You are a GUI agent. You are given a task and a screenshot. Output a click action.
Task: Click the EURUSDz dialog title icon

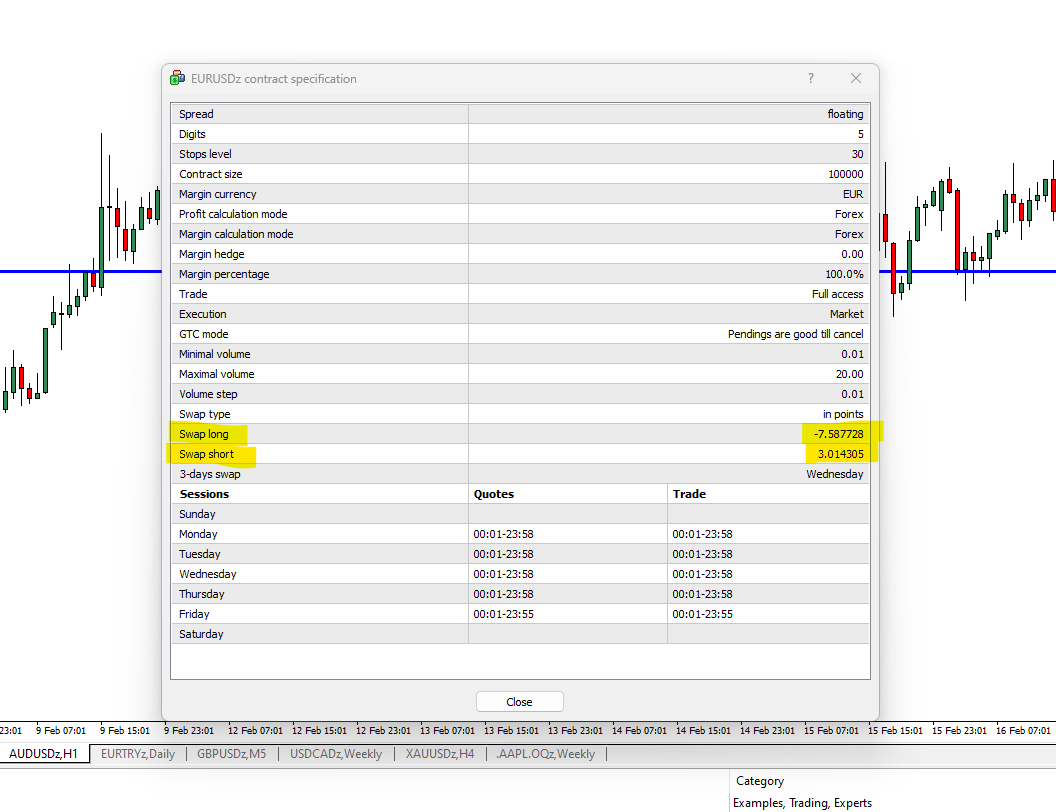click(177, 78)
